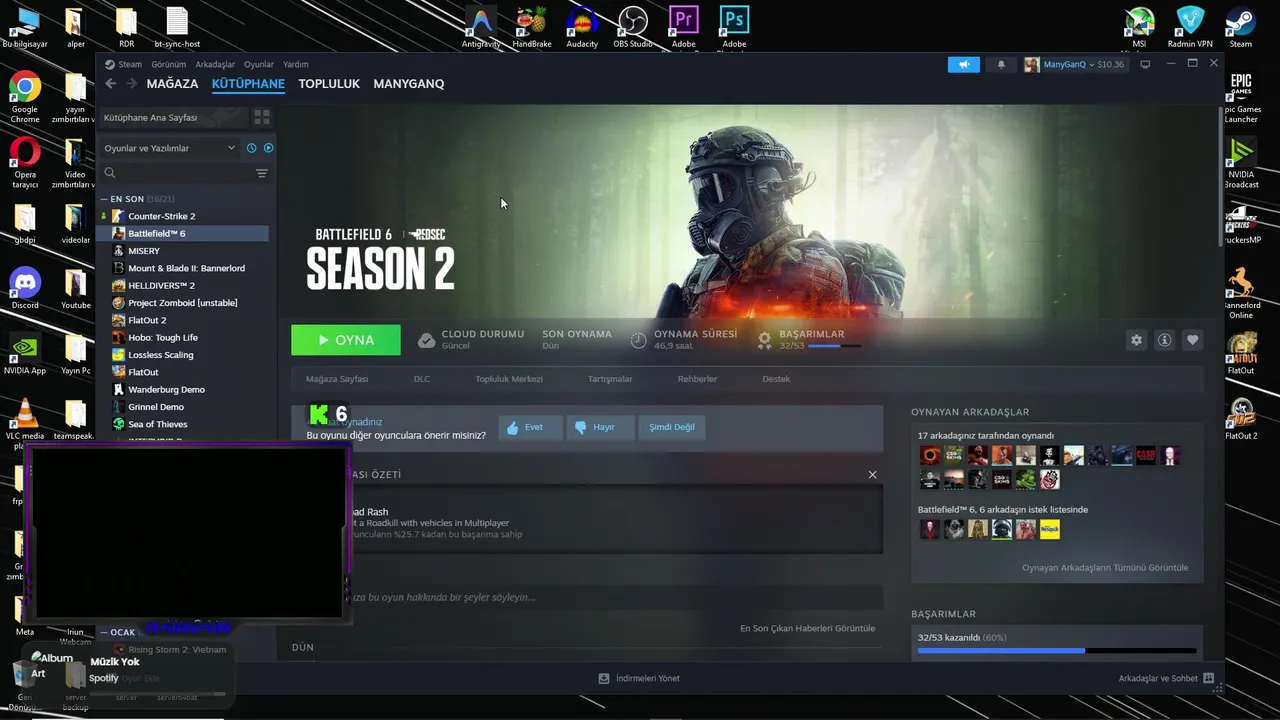Image resolution: width=1280 pixels, height=720 pixels.
Task: Open the Steam notifications bell
Action: (x=1001, y=64)
